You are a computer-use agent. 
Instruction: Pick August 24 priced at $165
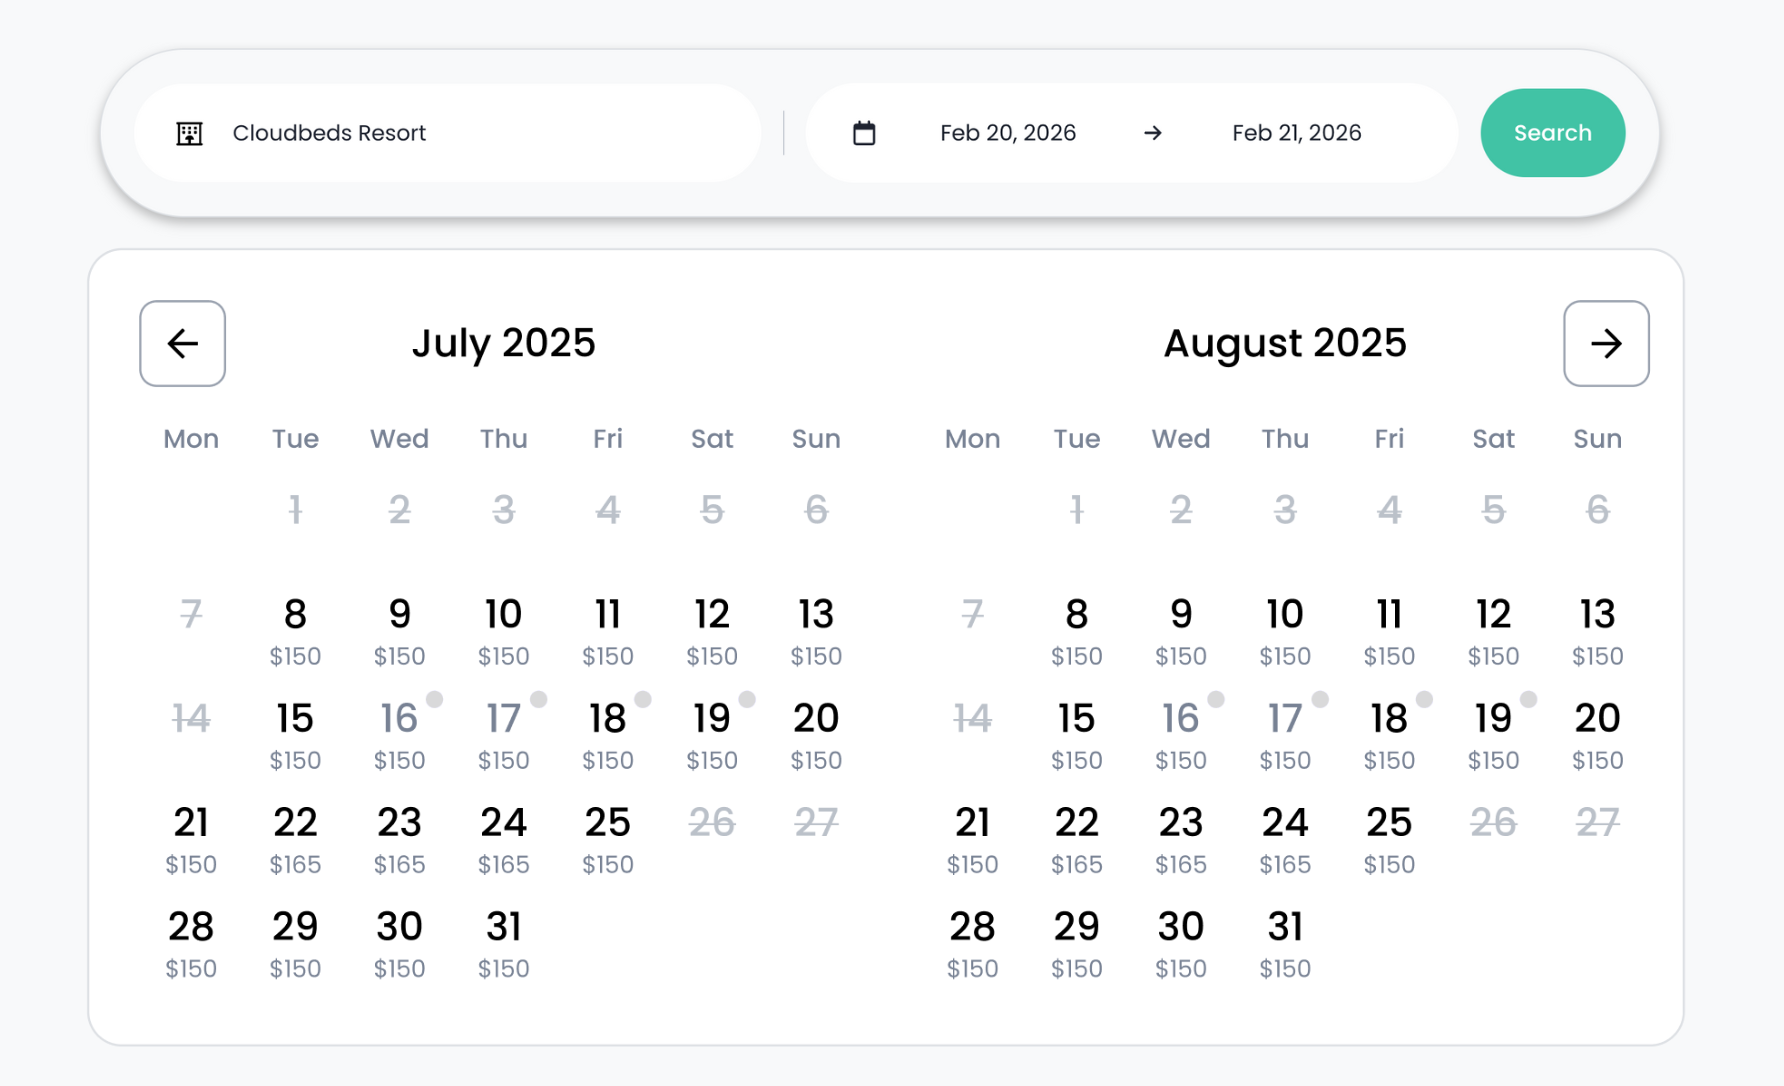tap(1285, 838)
